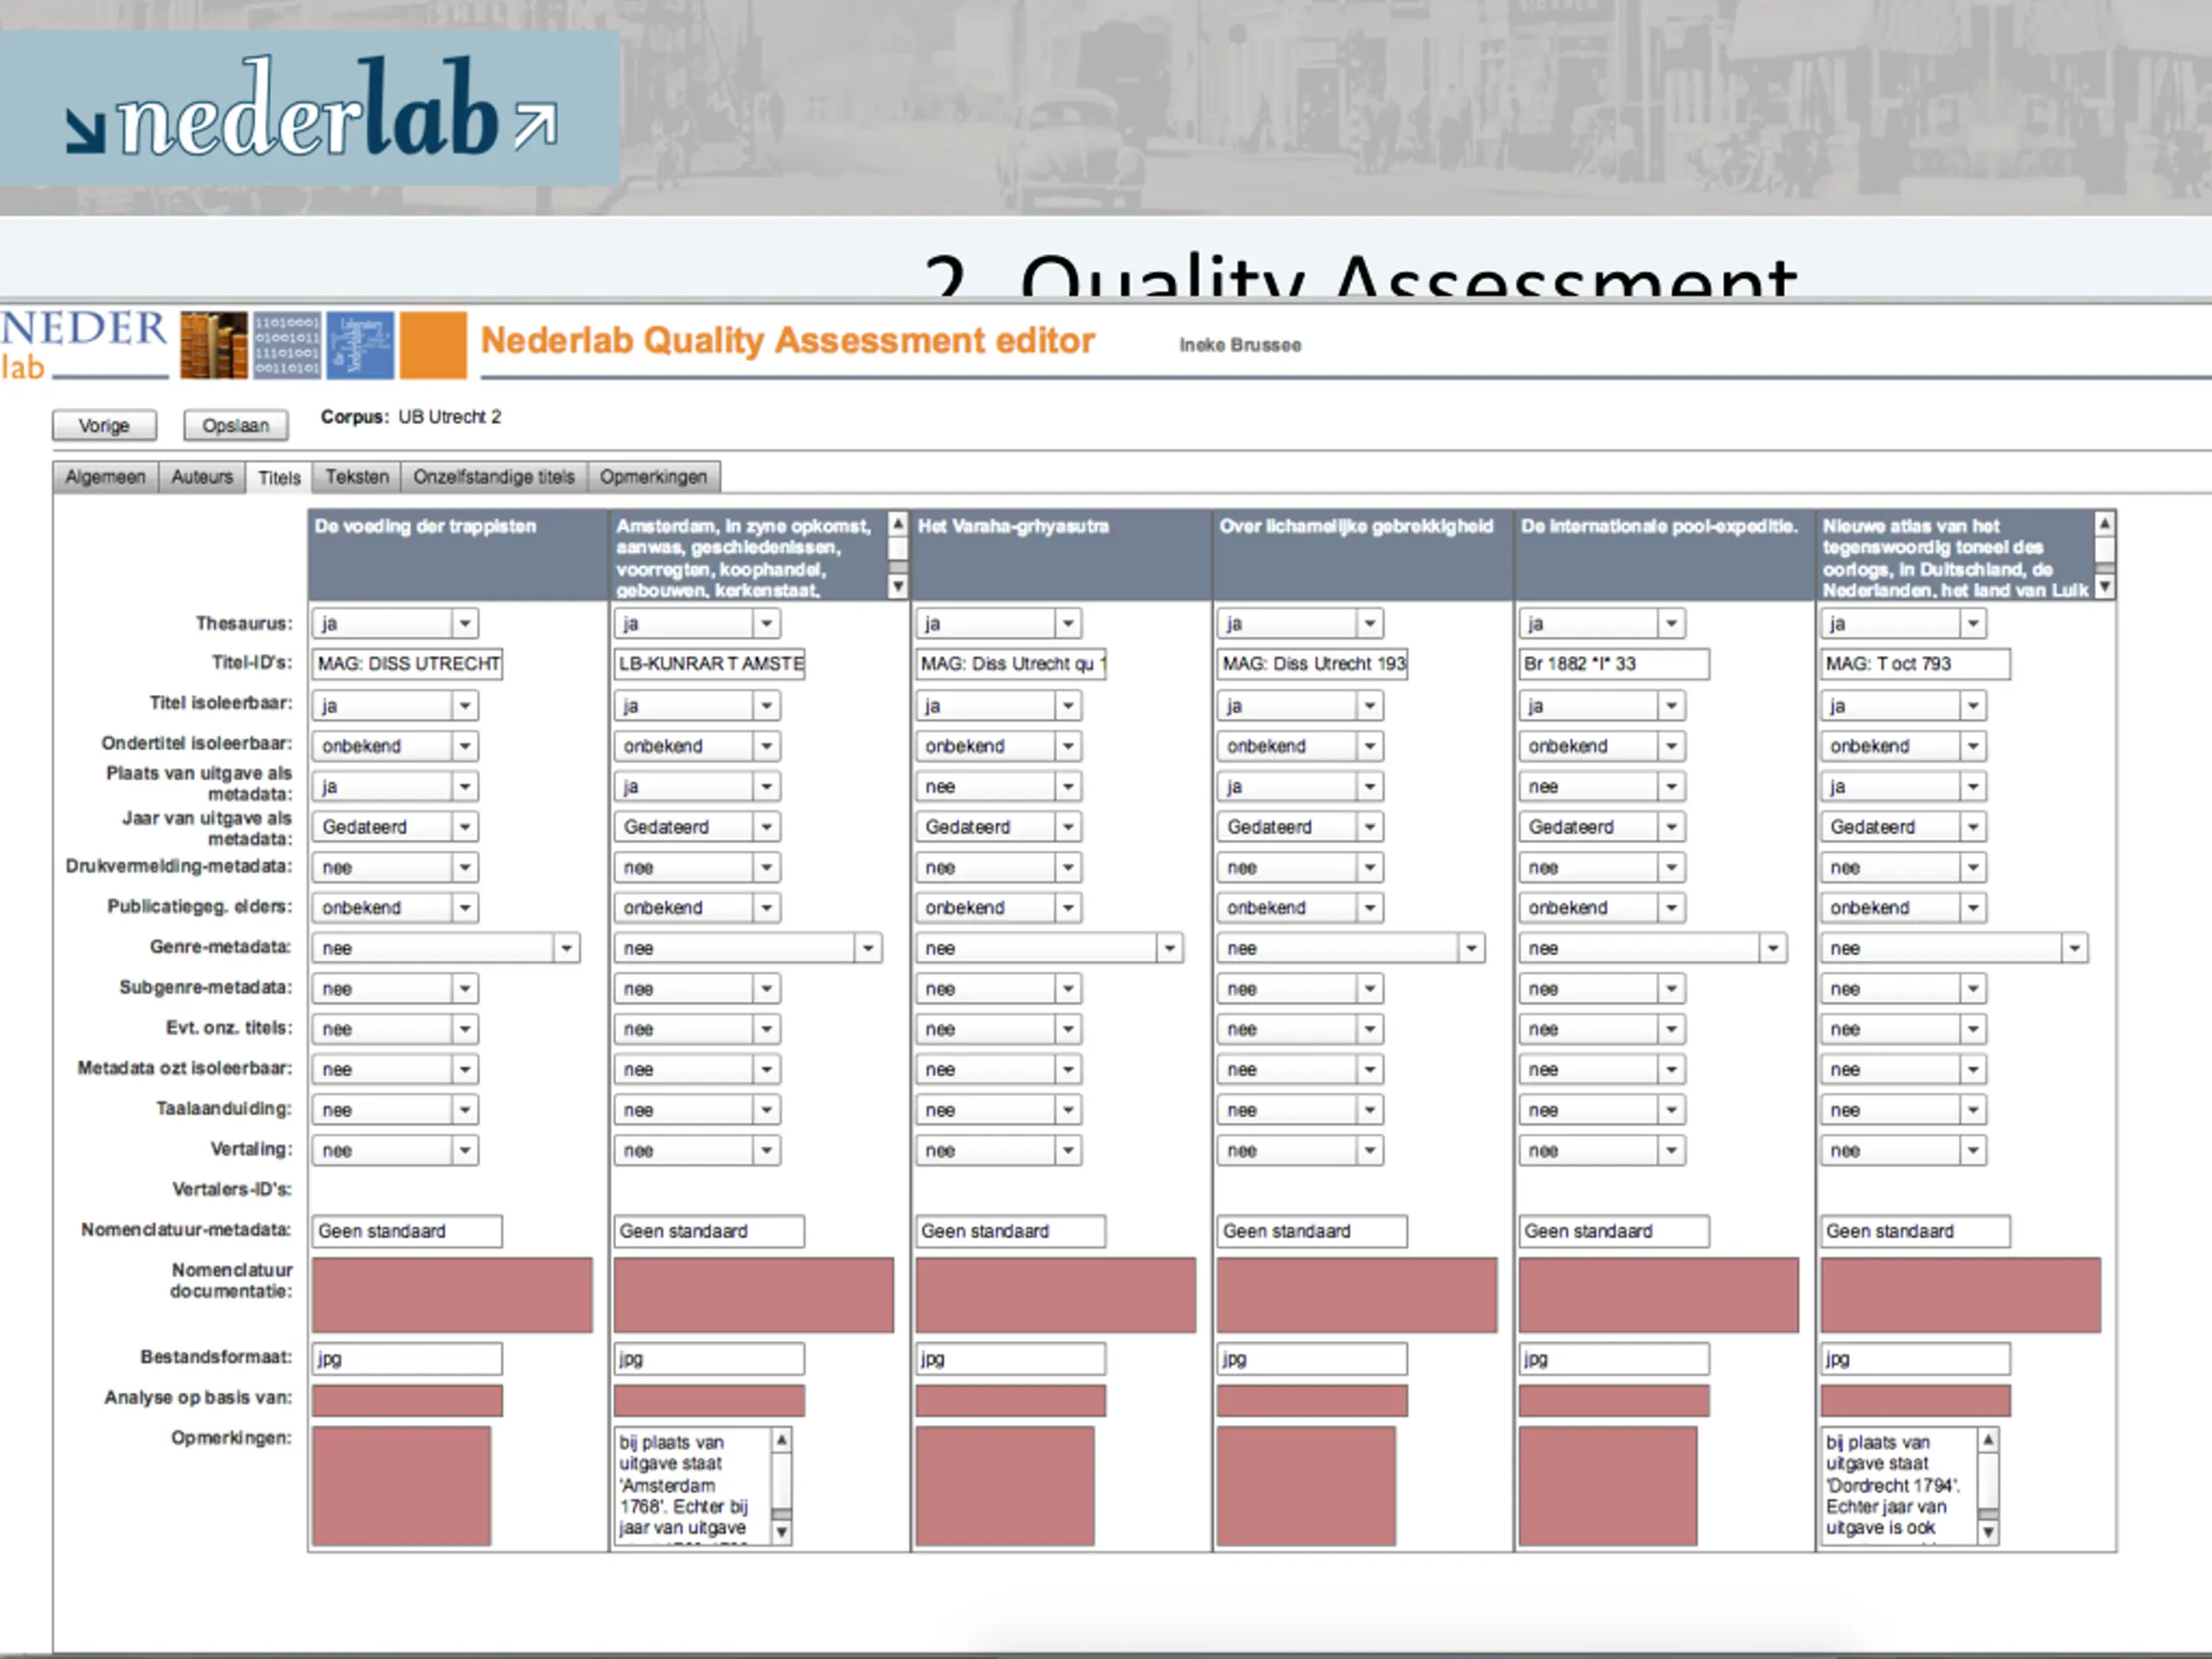Click the Nederlab logo banner

[x=310, y=108]
